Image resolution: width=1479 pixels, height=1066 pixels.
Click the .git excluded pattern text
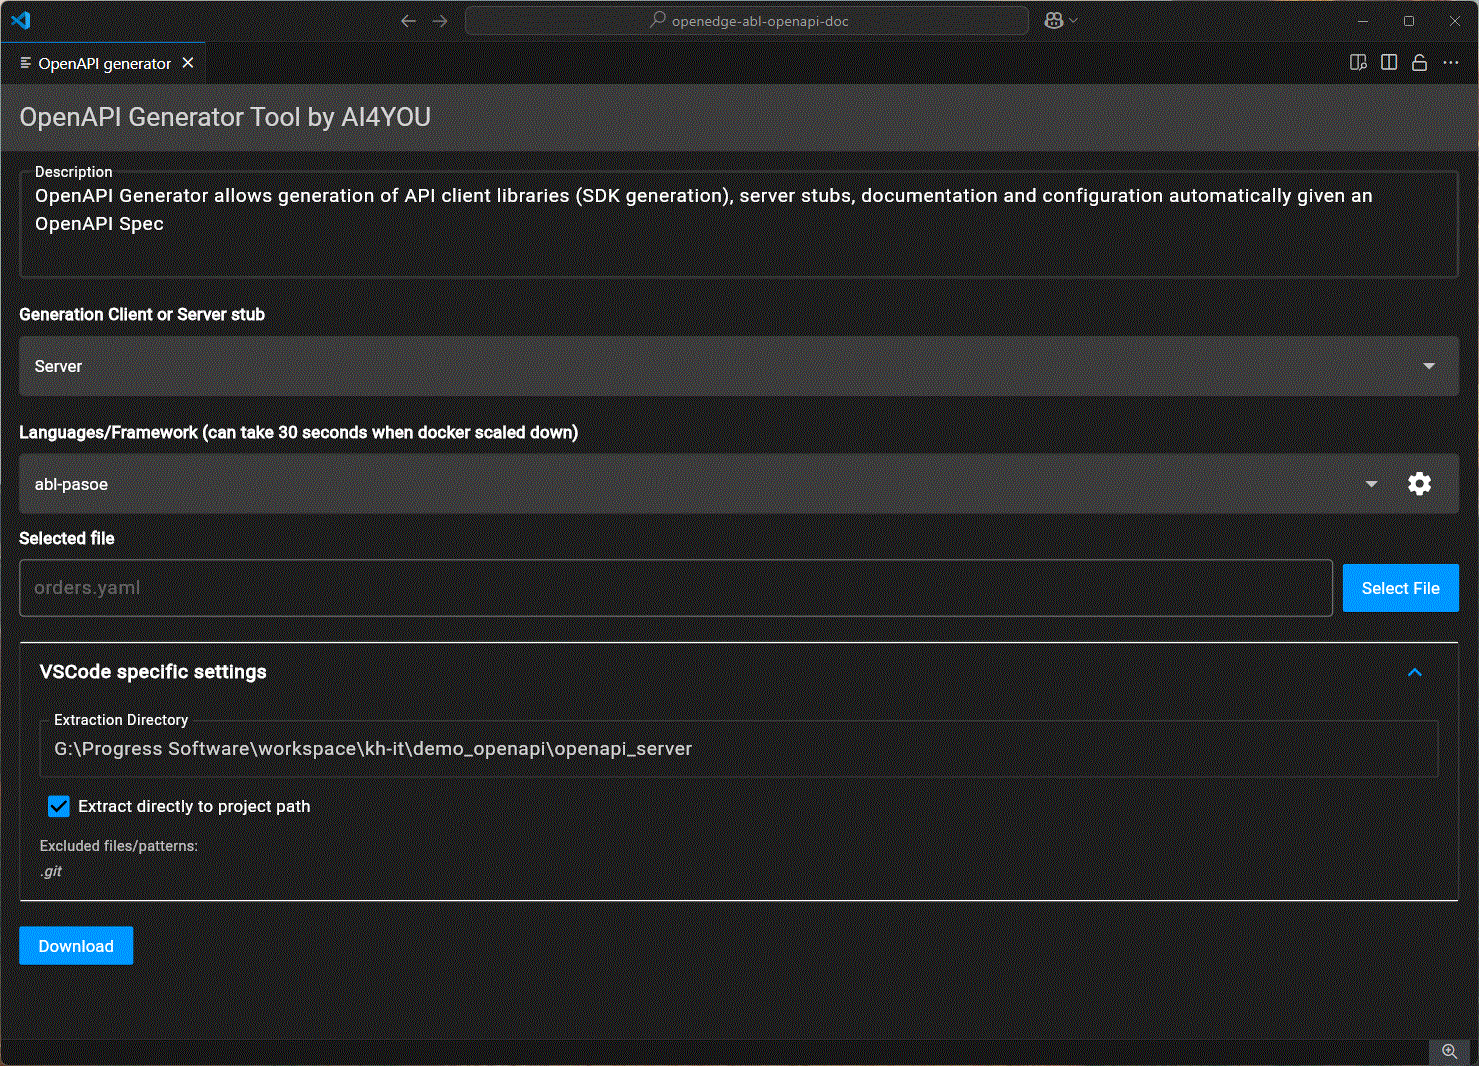(51, 871)
